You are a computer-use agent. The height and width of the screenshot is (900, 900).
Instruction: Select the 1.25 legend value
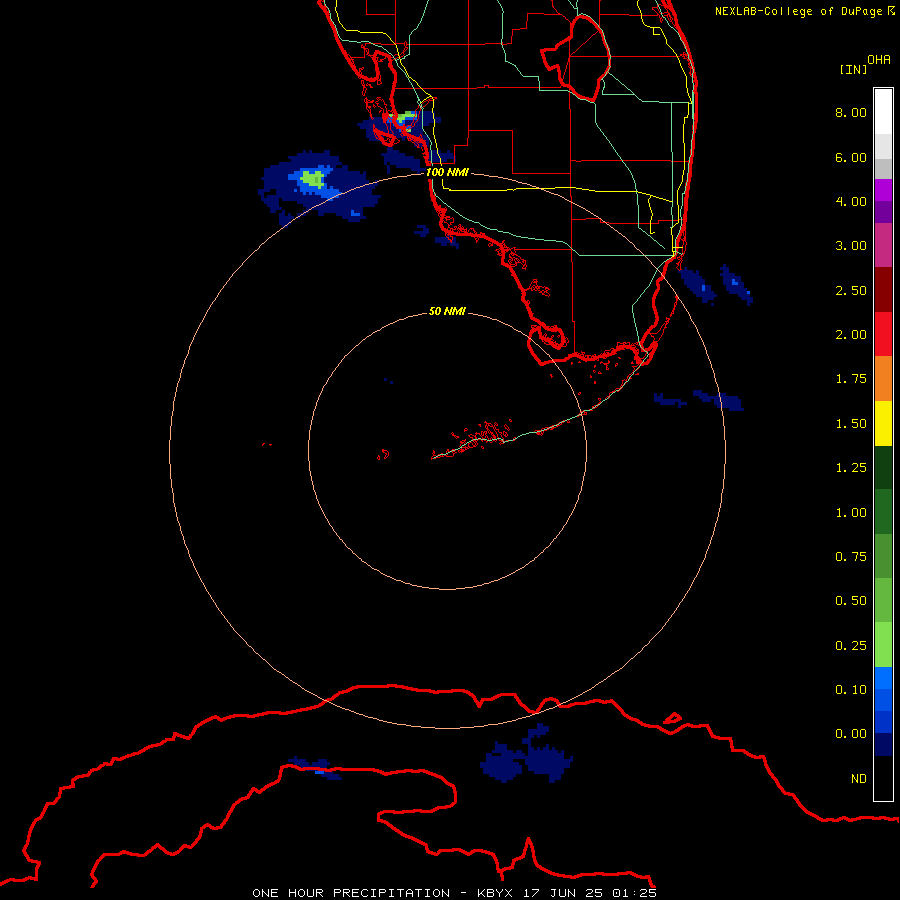coord(851,468)
